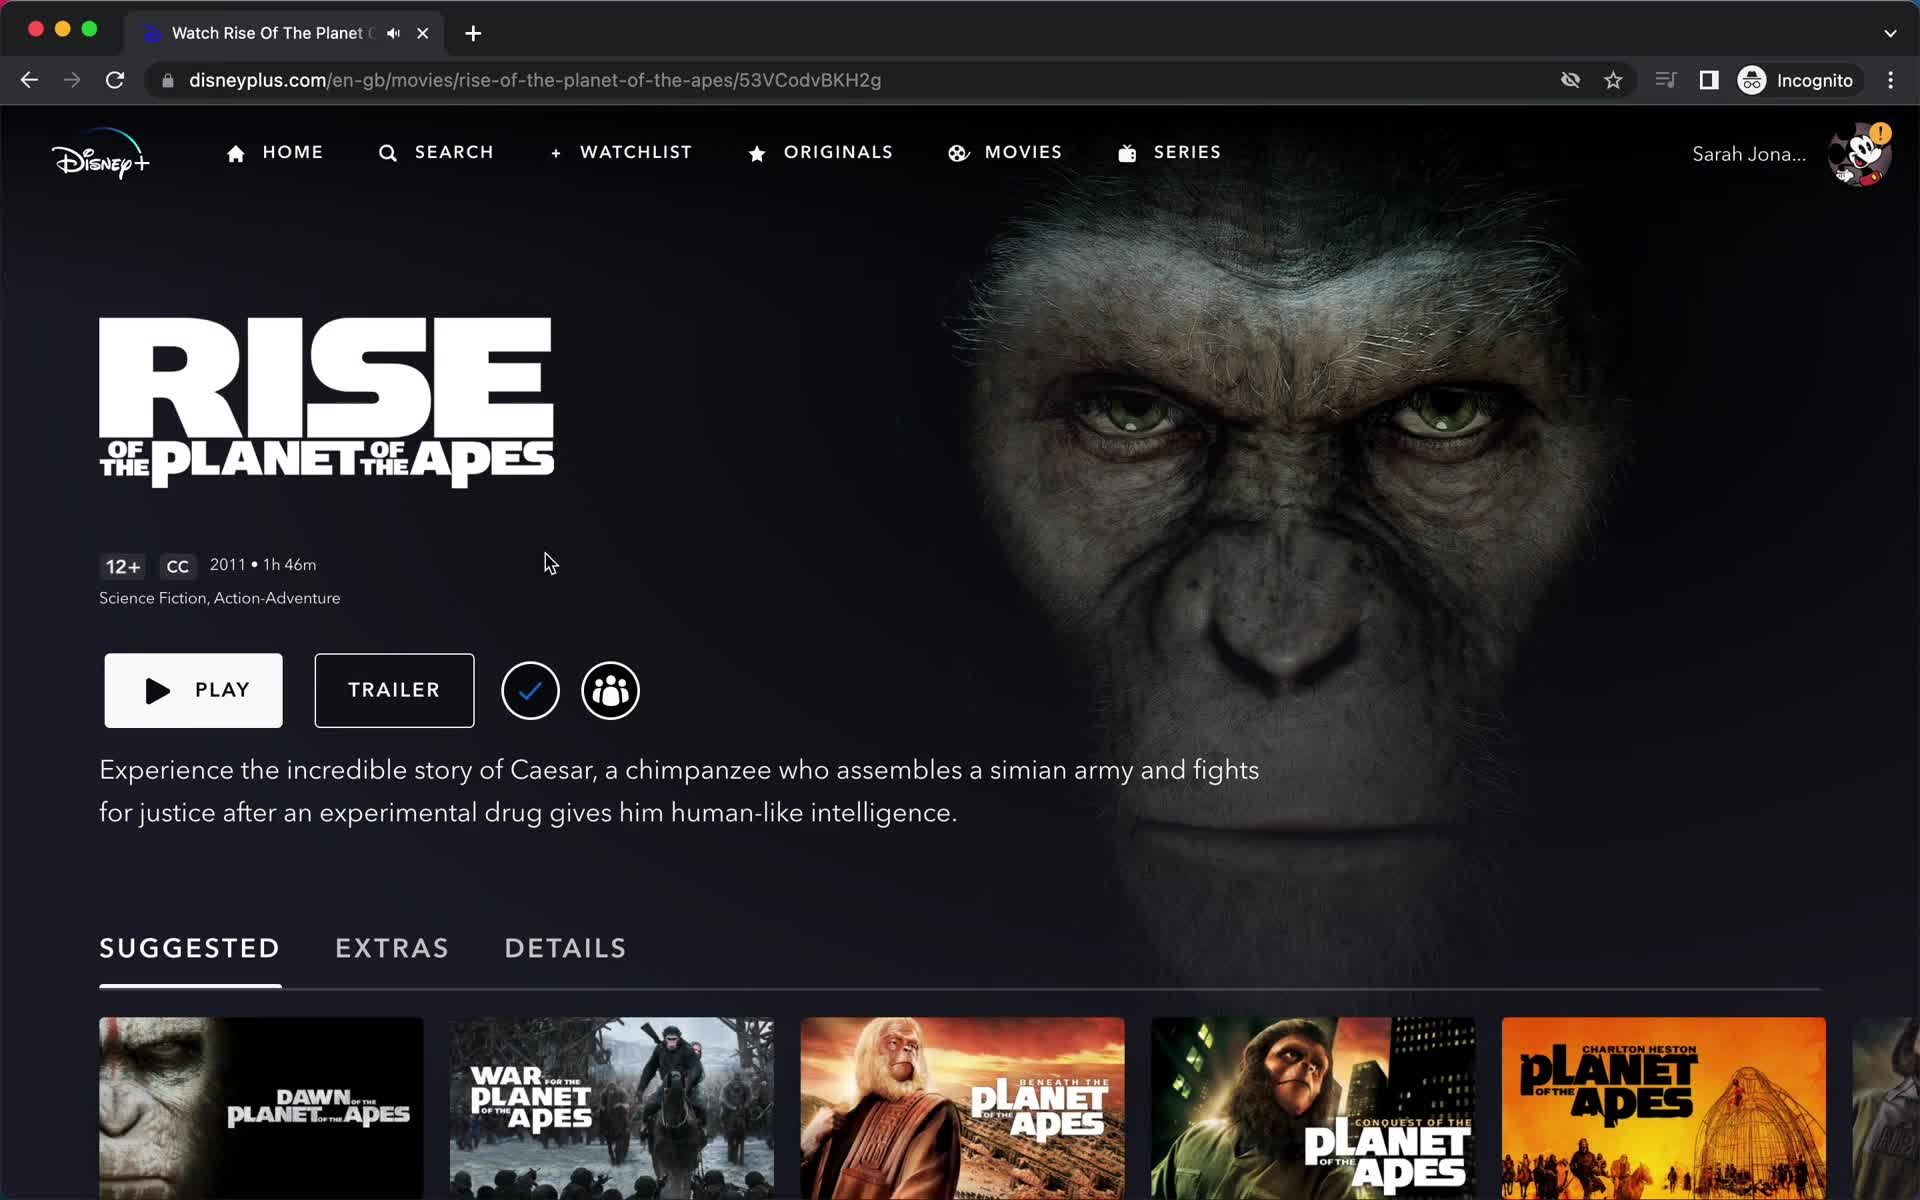Start GroupWatch with the people icon

click(x=610, y=690)
